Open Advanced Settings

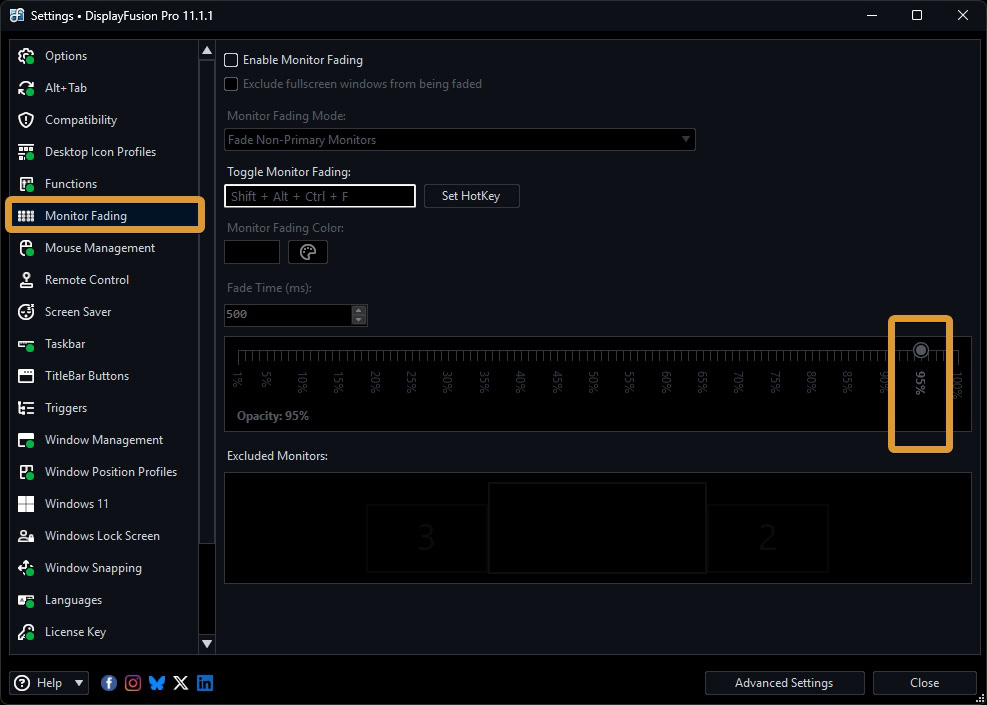coord(784,683)
